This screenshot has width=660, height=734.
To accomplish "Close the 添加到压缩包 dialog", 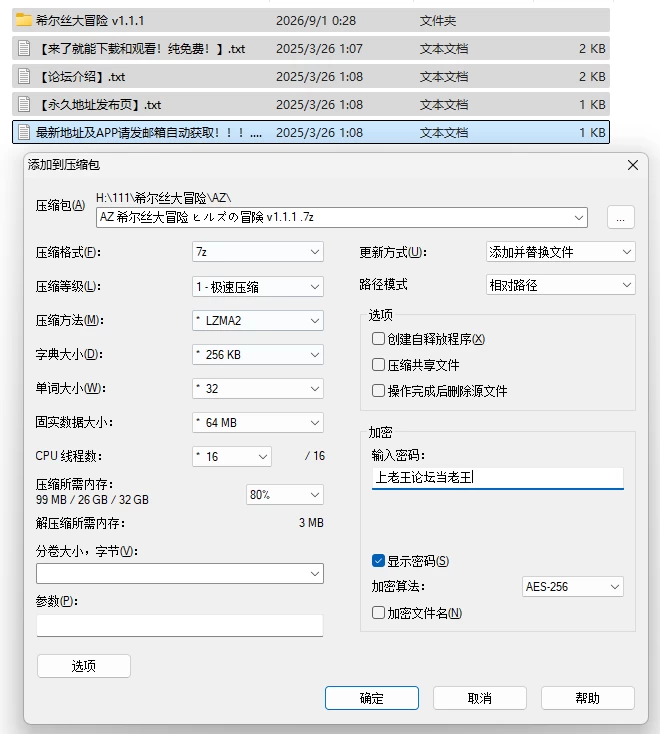I will (x=633, y=165).
